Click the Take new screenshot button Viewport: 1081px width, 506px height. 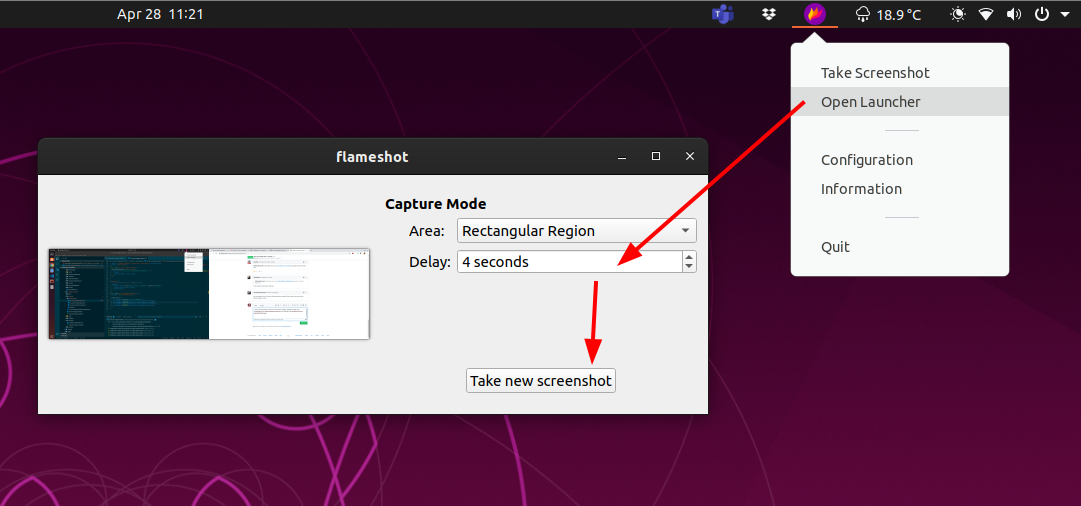[540, 381]
